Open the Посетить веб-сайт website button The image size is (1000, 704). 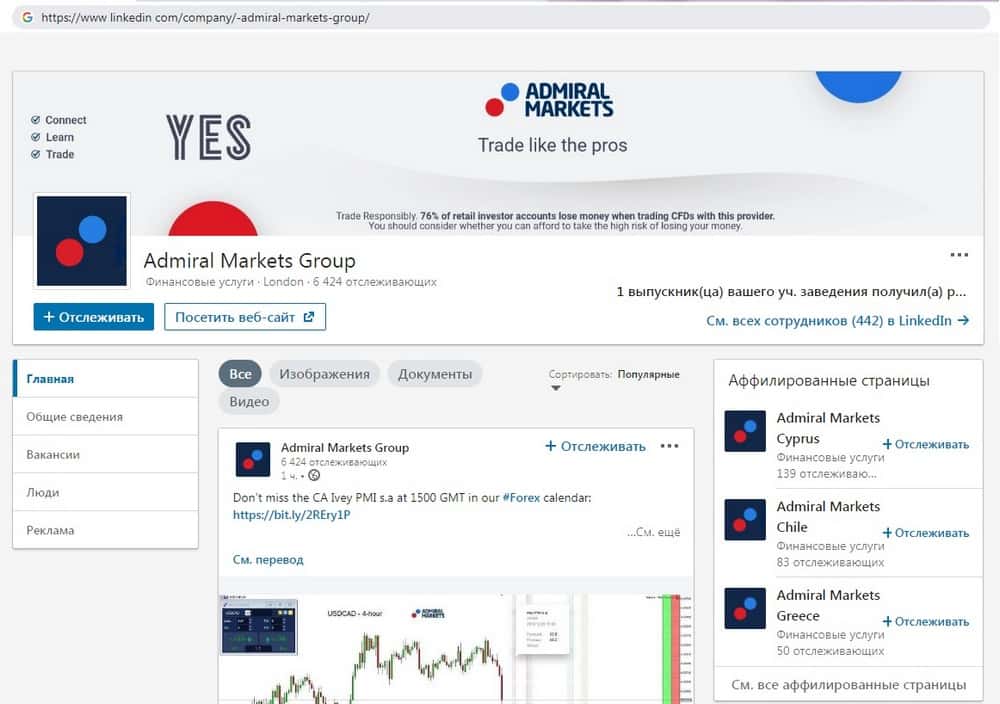click(x=245, y=317)
